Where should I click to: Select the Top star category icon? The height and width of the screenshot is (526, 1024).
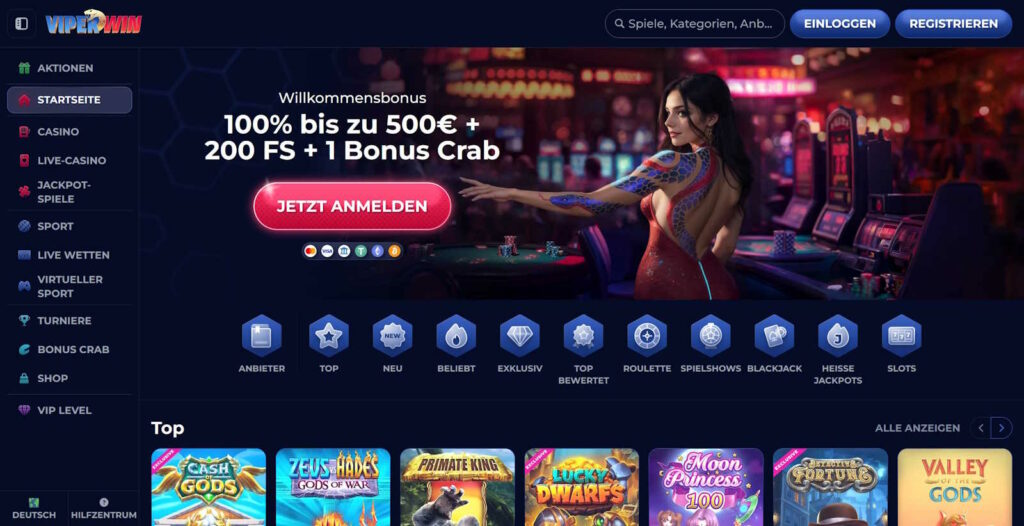coord(328,336)
